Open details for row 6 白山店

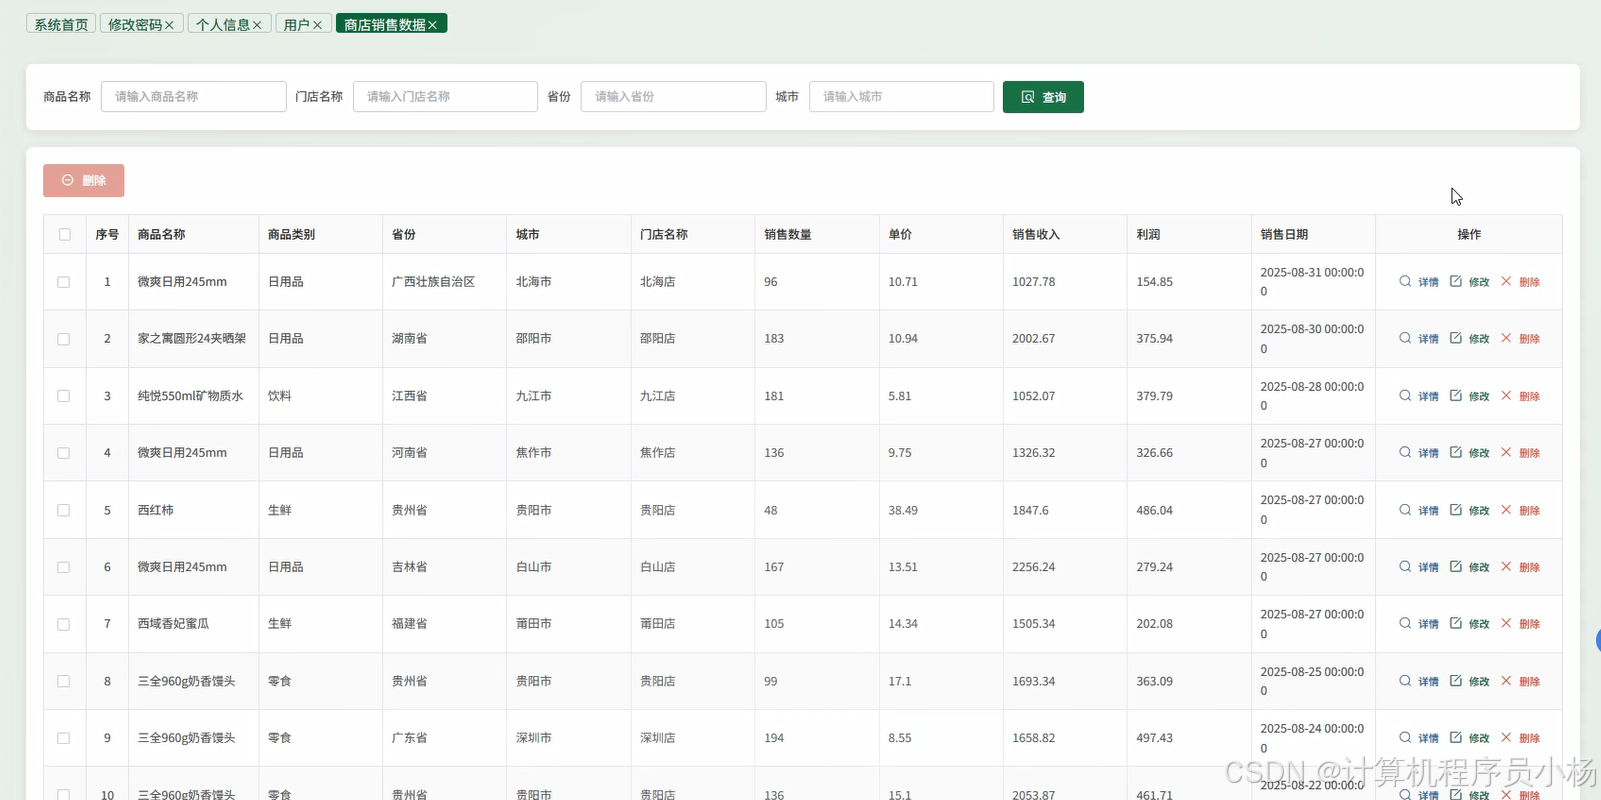click(1419, 567)
